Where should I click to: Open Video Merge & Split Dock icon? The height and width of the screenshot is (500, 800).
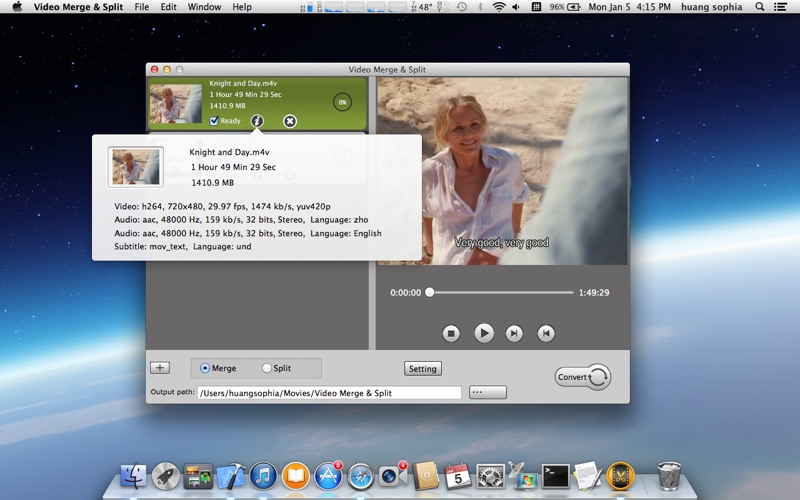coord(620,476)
